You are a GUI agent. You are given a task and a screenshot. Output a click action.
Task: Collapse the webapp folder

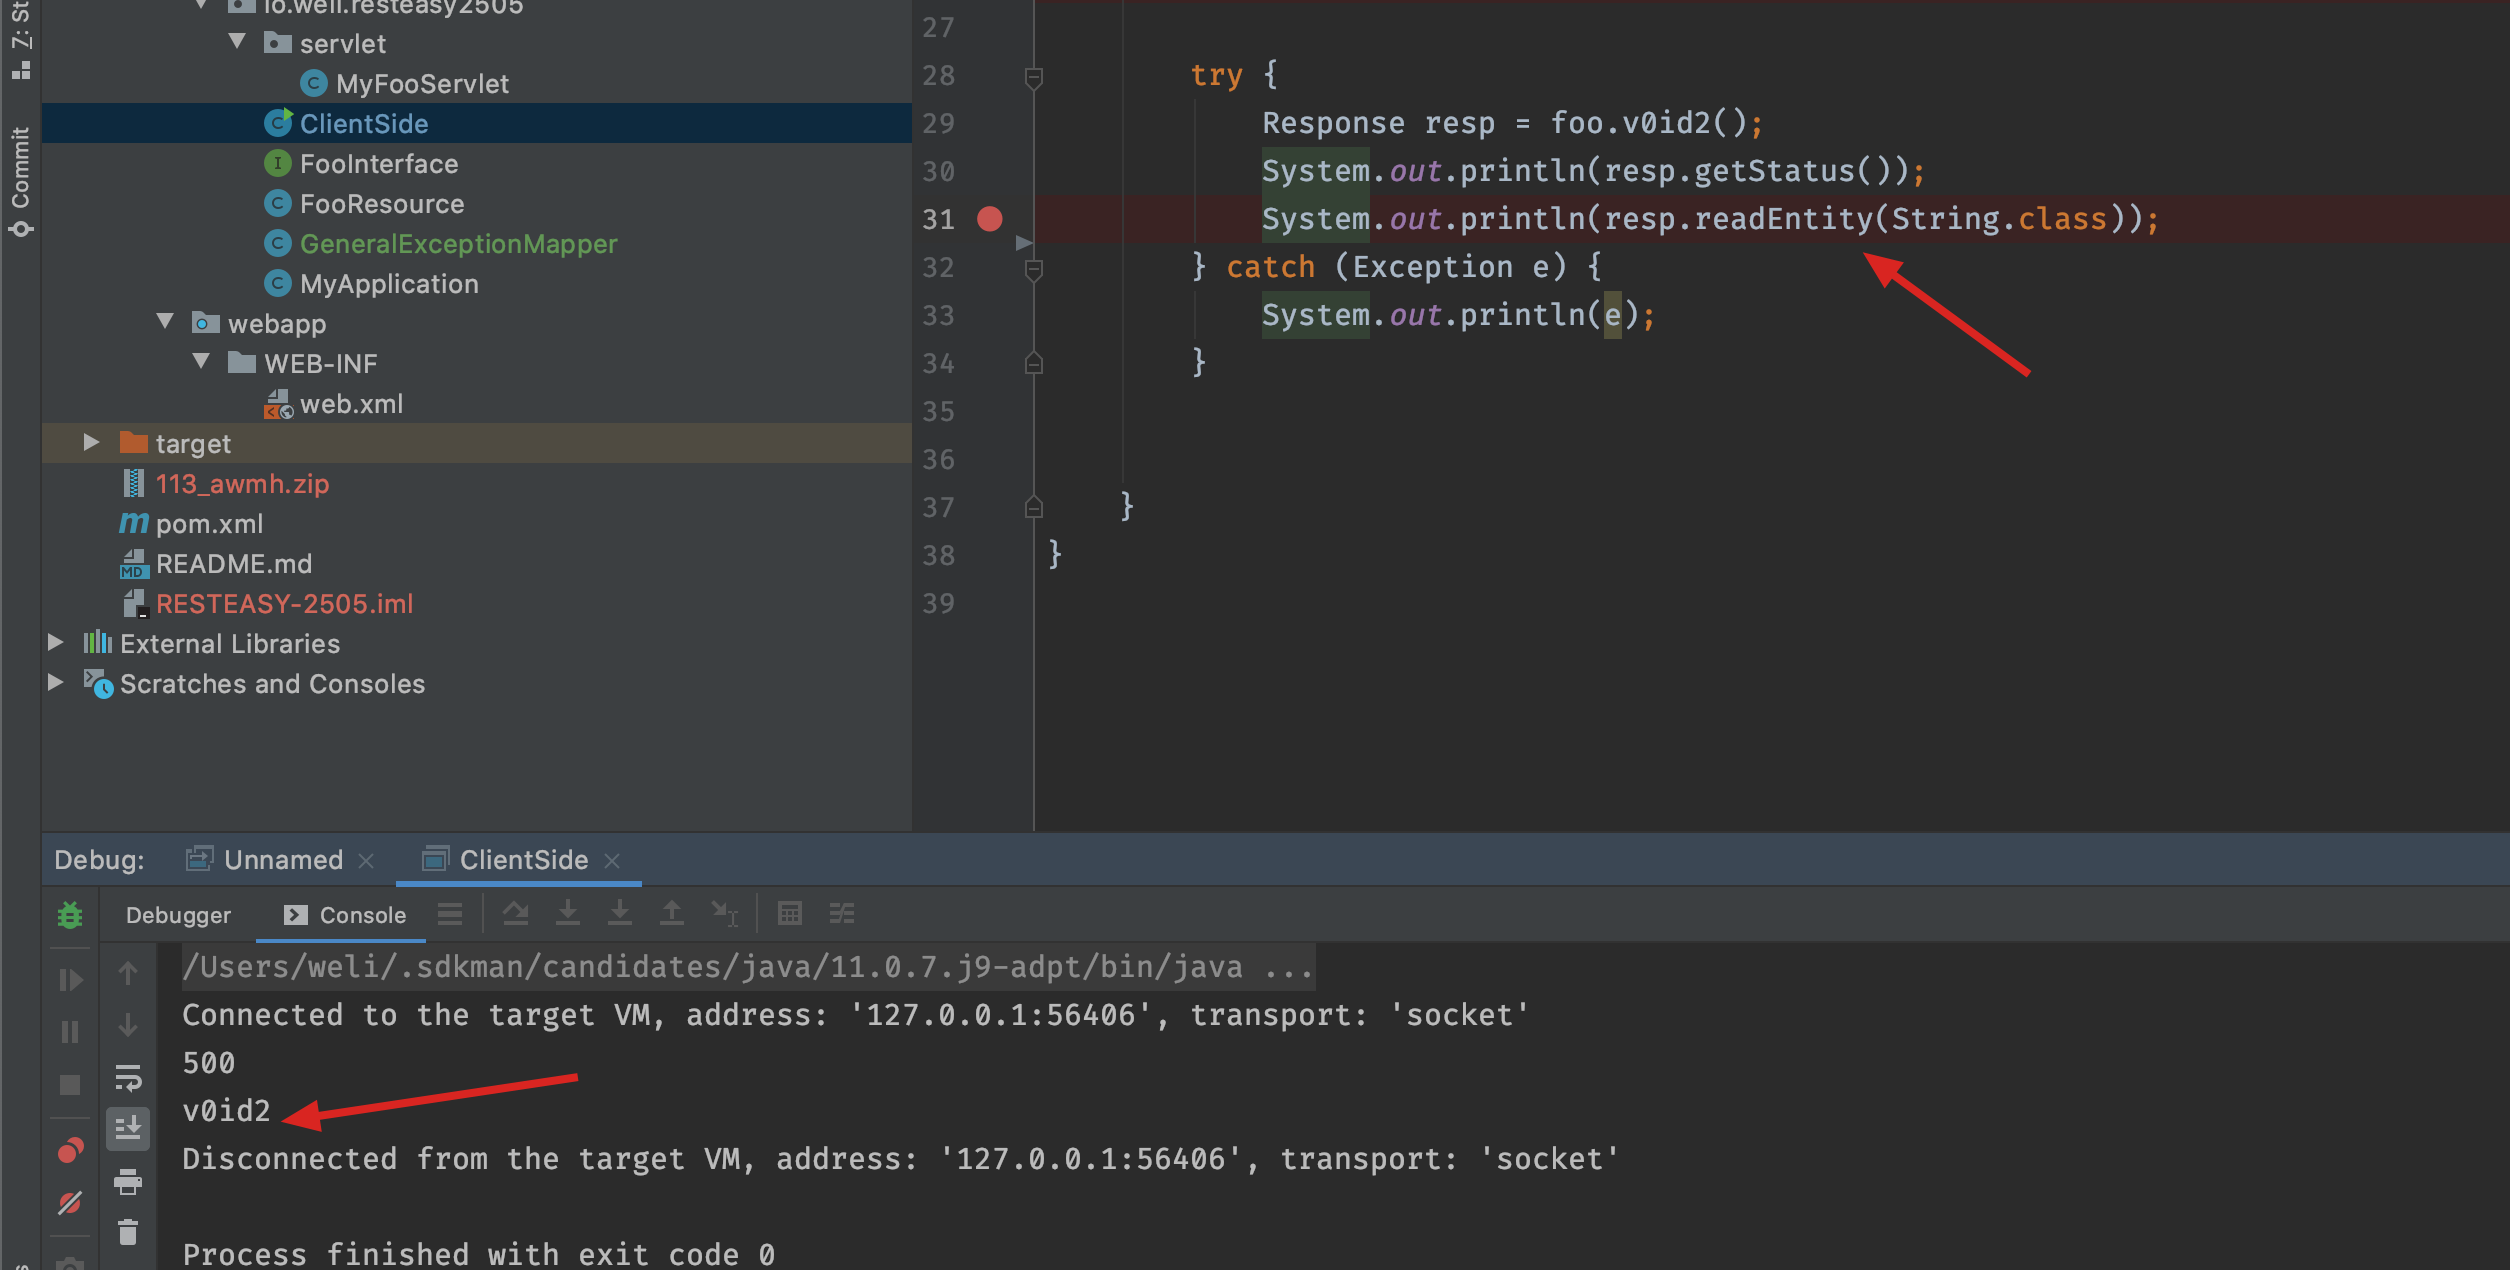coord(166,322)
